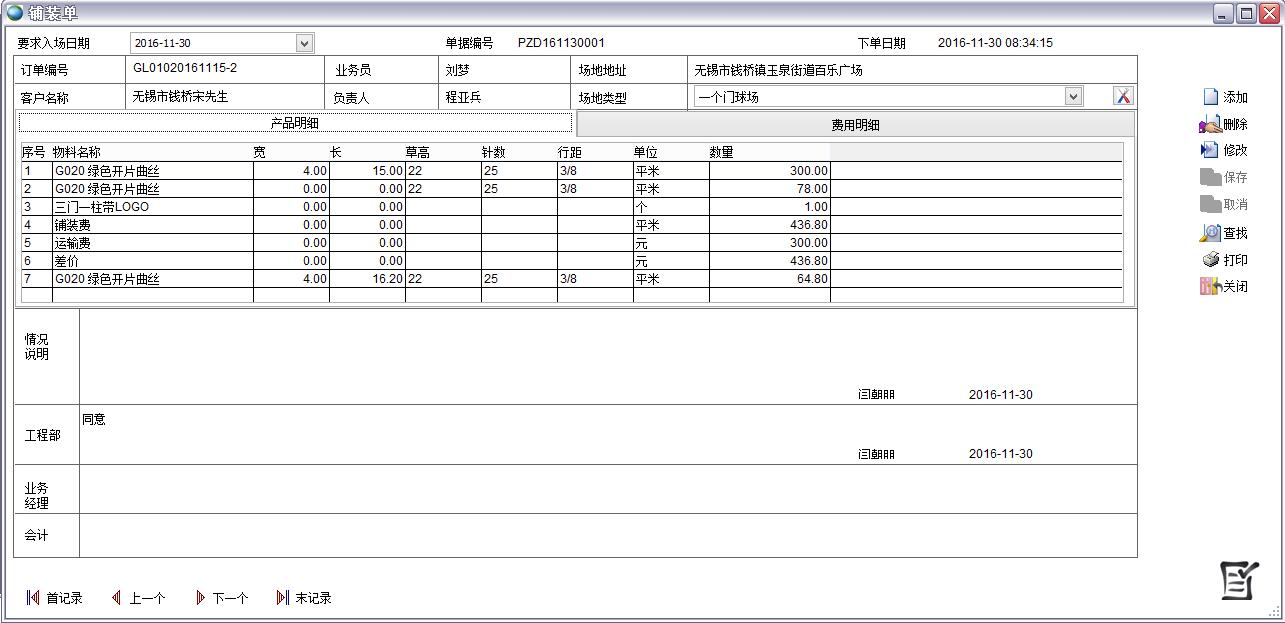Go to 首记录 (first record)
The width and height of the screenshot is (1285, 623).
click(33, 598)
